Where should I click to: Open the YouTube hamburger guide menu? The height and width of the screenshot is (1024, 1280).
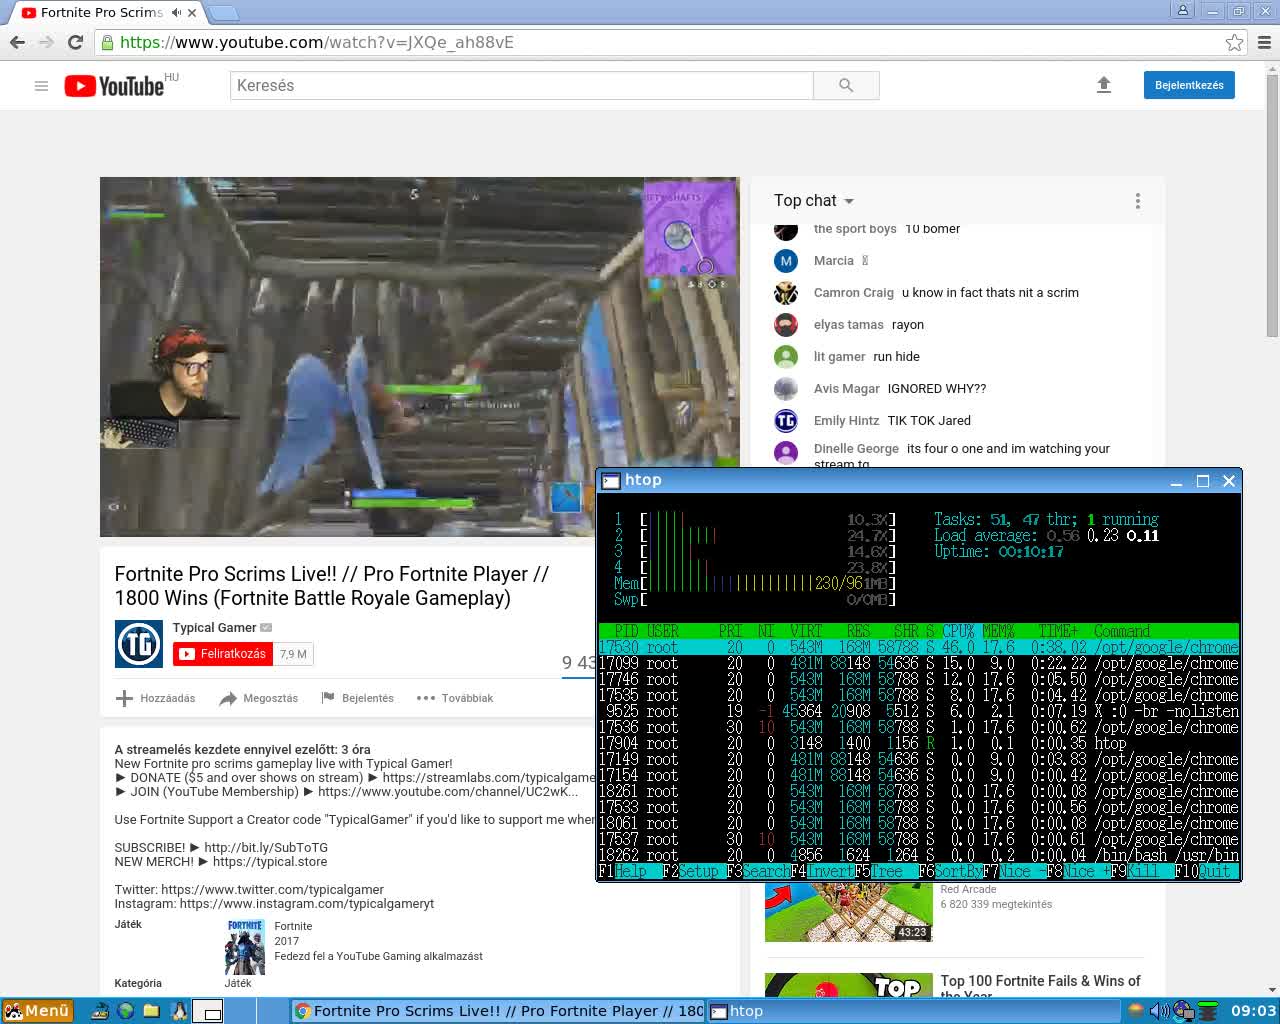pyautogui.click(x=41, y=86)
